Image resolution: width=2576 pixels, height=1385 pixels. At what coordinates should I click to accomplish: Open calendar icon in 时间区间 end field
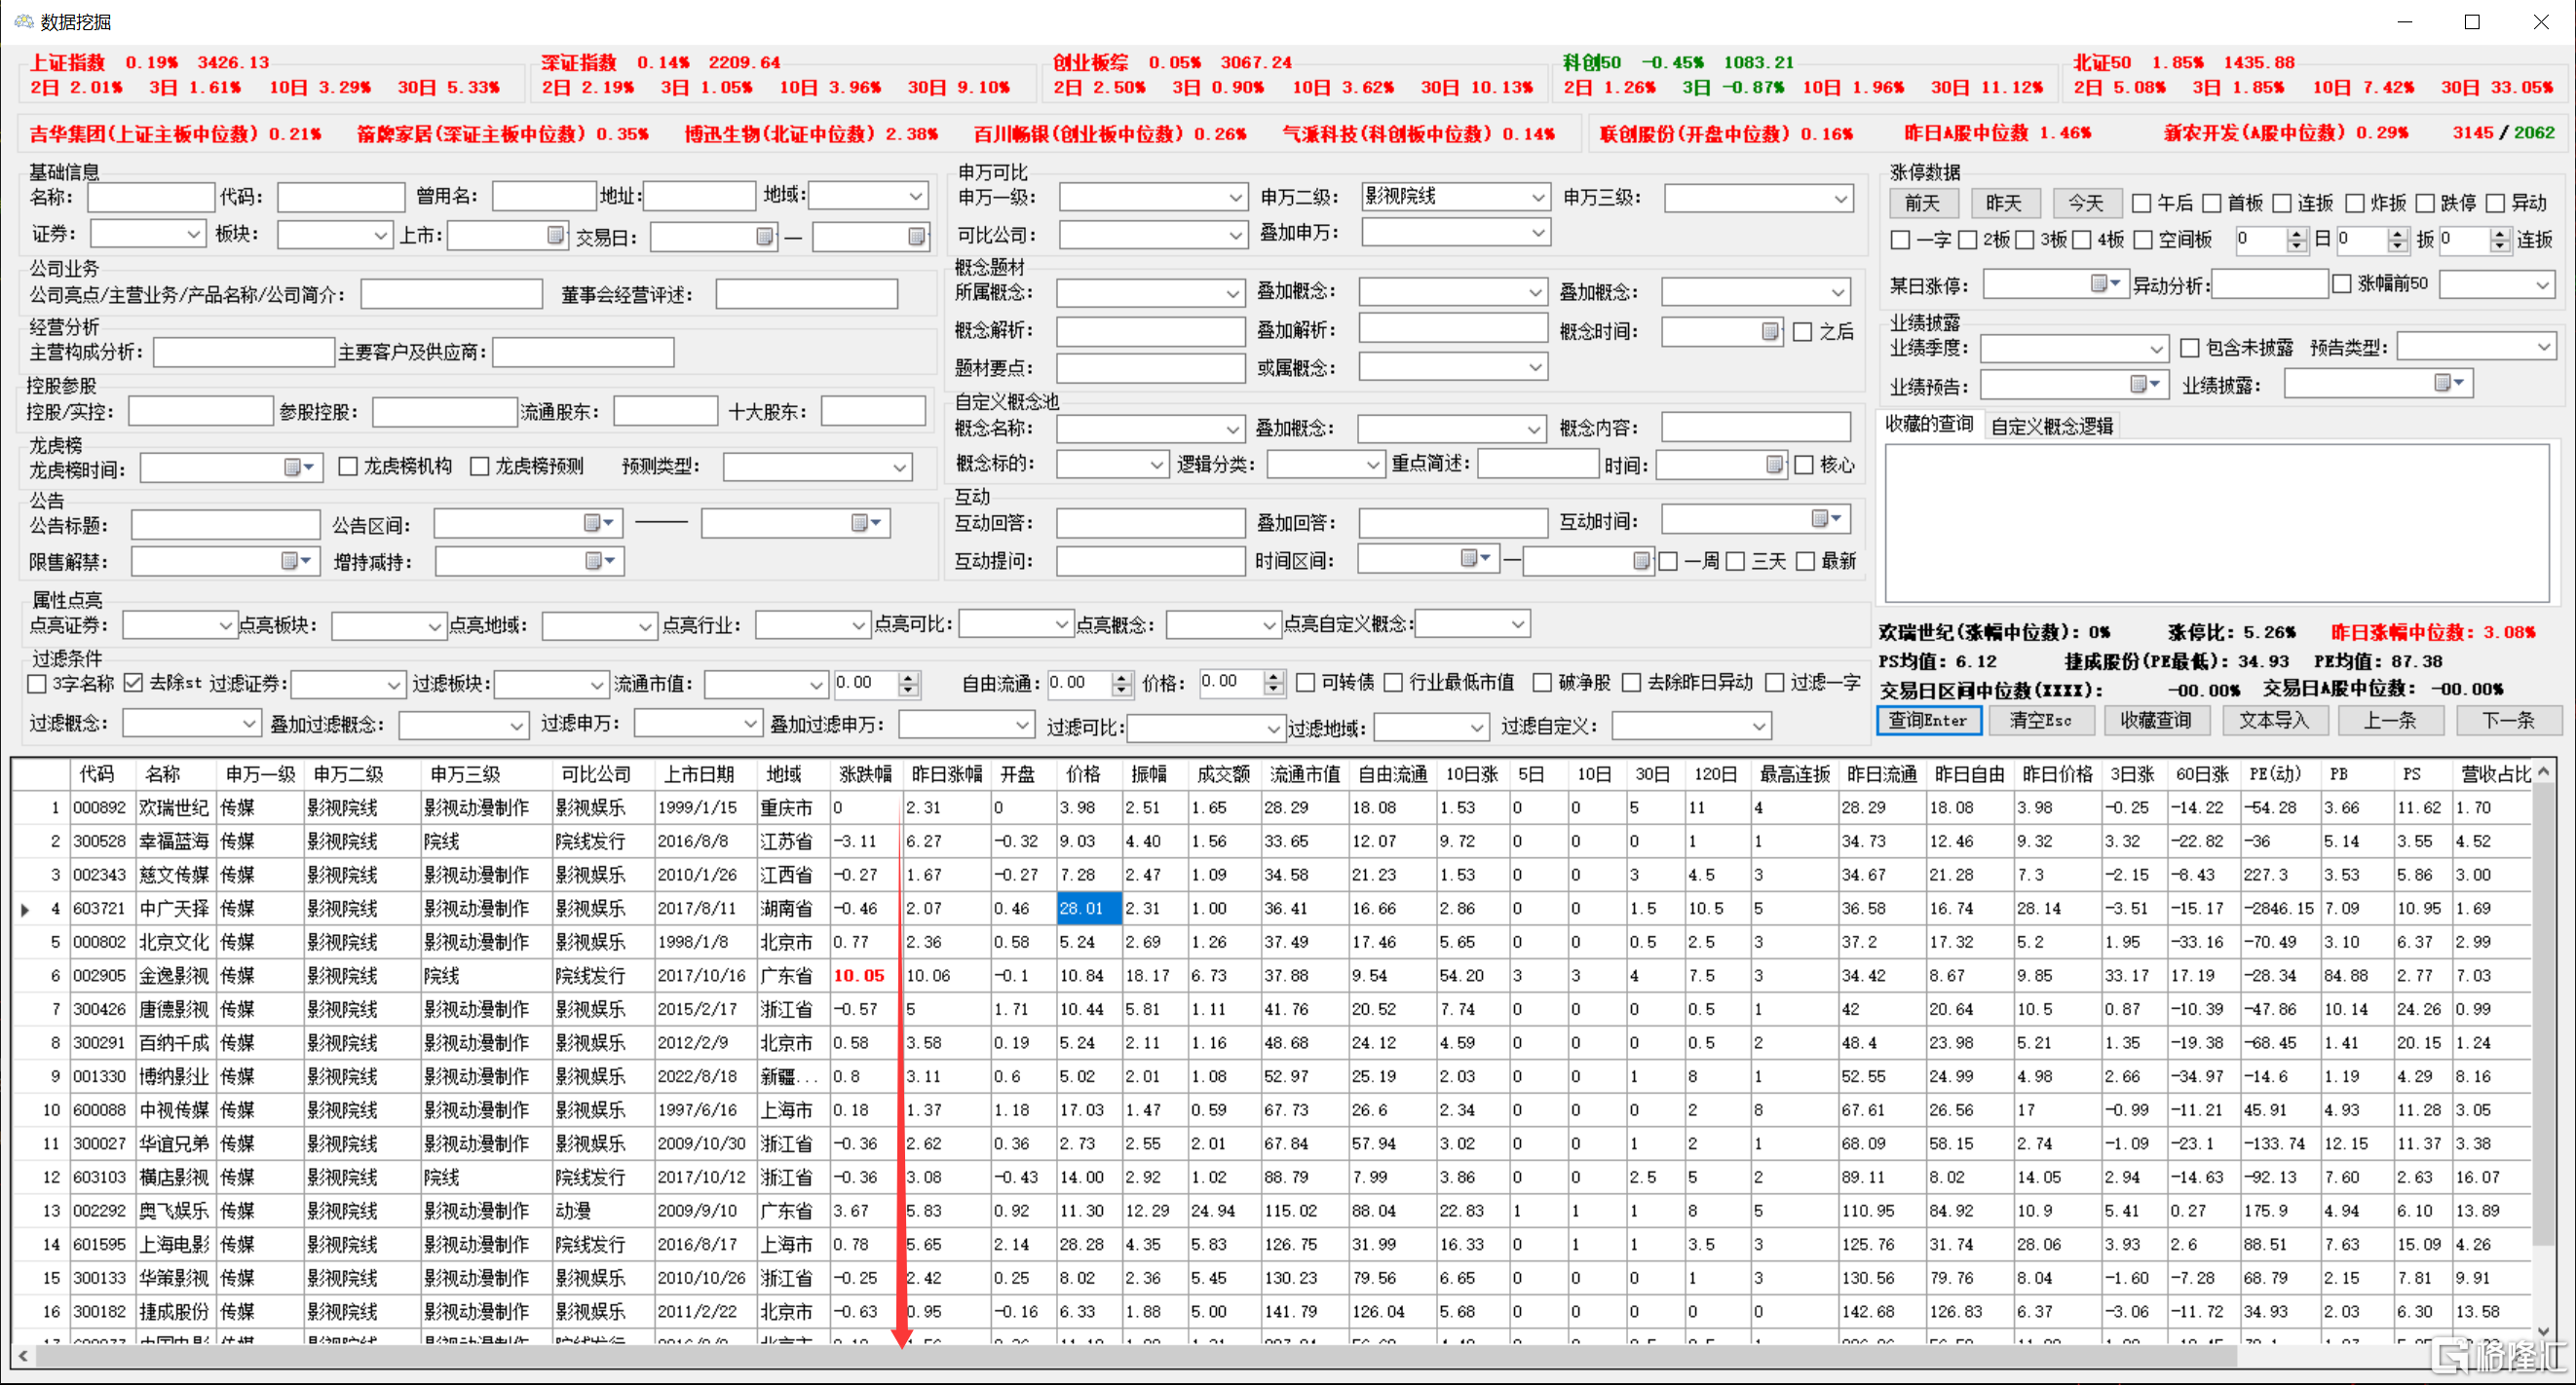tap(1641, 560)
